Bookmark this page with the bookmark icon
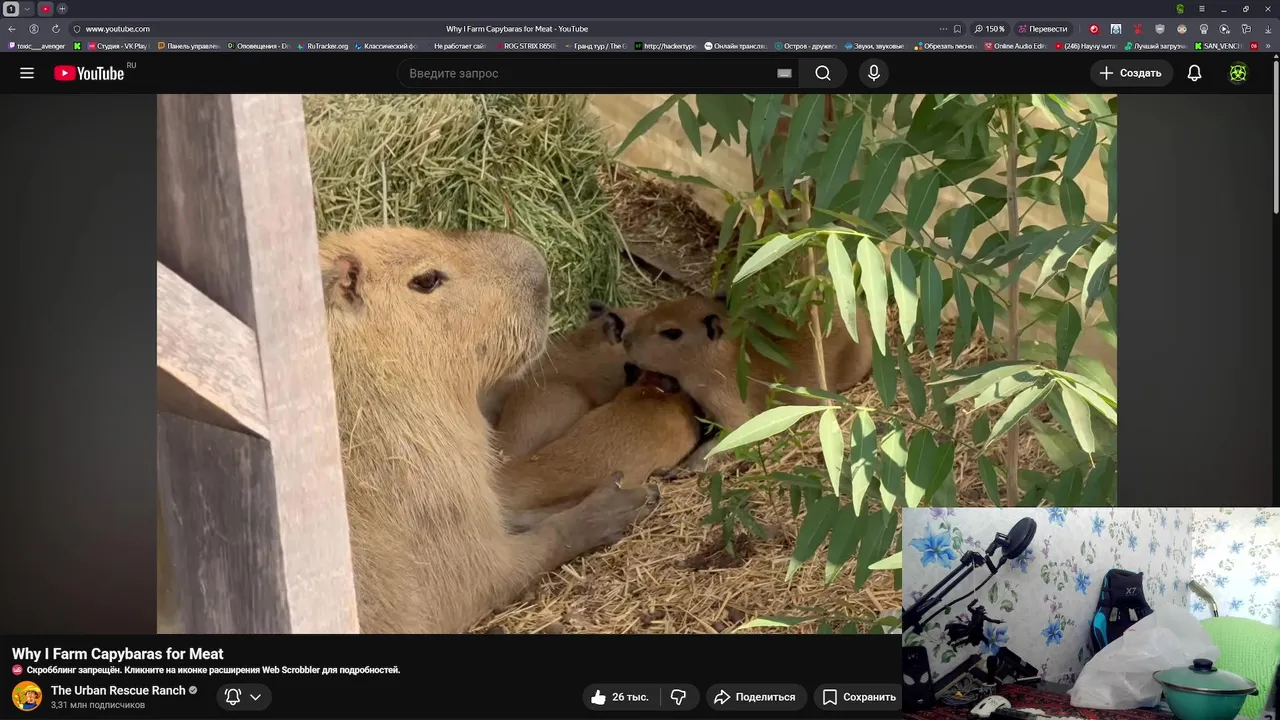 coord(957,29)
